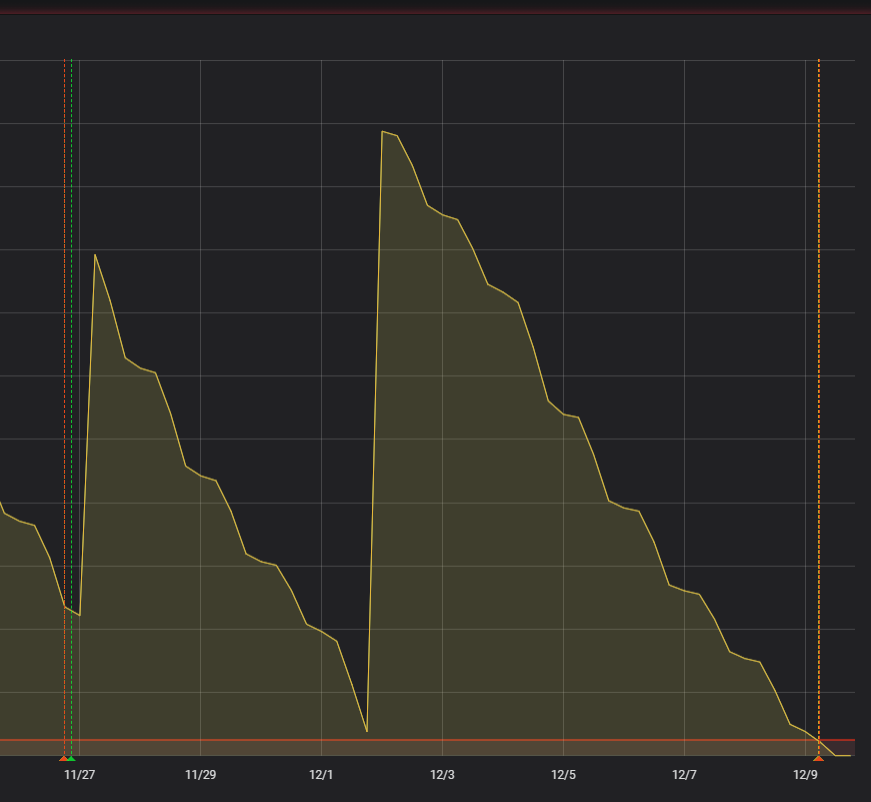This screenshot has width=871, height=802.
Task: Click the red annotation triangle near 11/27
Action: coord(64,759)
